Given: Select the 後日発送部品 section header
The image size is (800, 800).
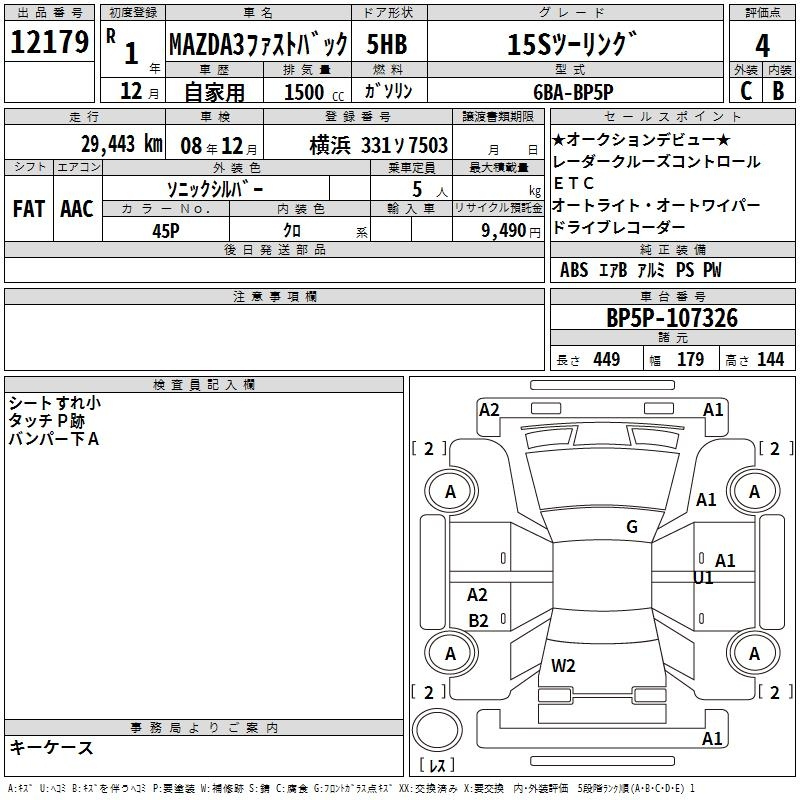Looking at the screenshot, I should pos(274,249).
